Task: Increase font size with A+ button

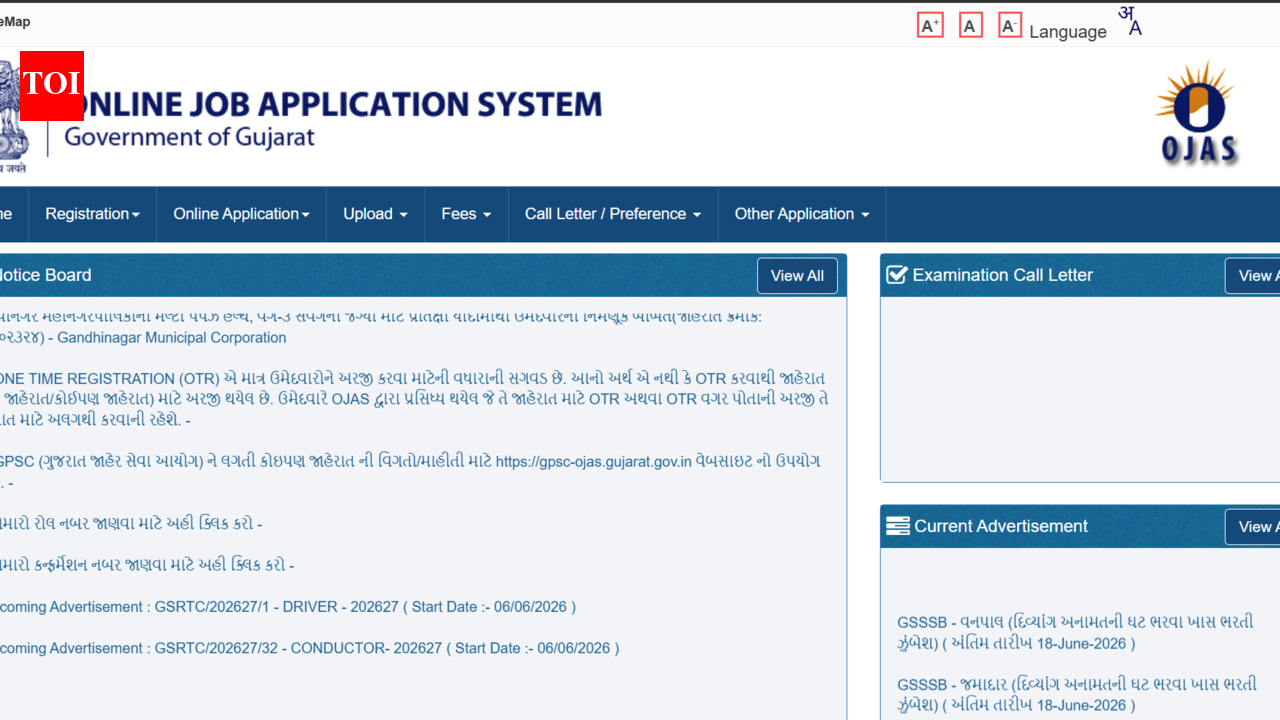Action: pyautogui.click(x=930, y=26)
